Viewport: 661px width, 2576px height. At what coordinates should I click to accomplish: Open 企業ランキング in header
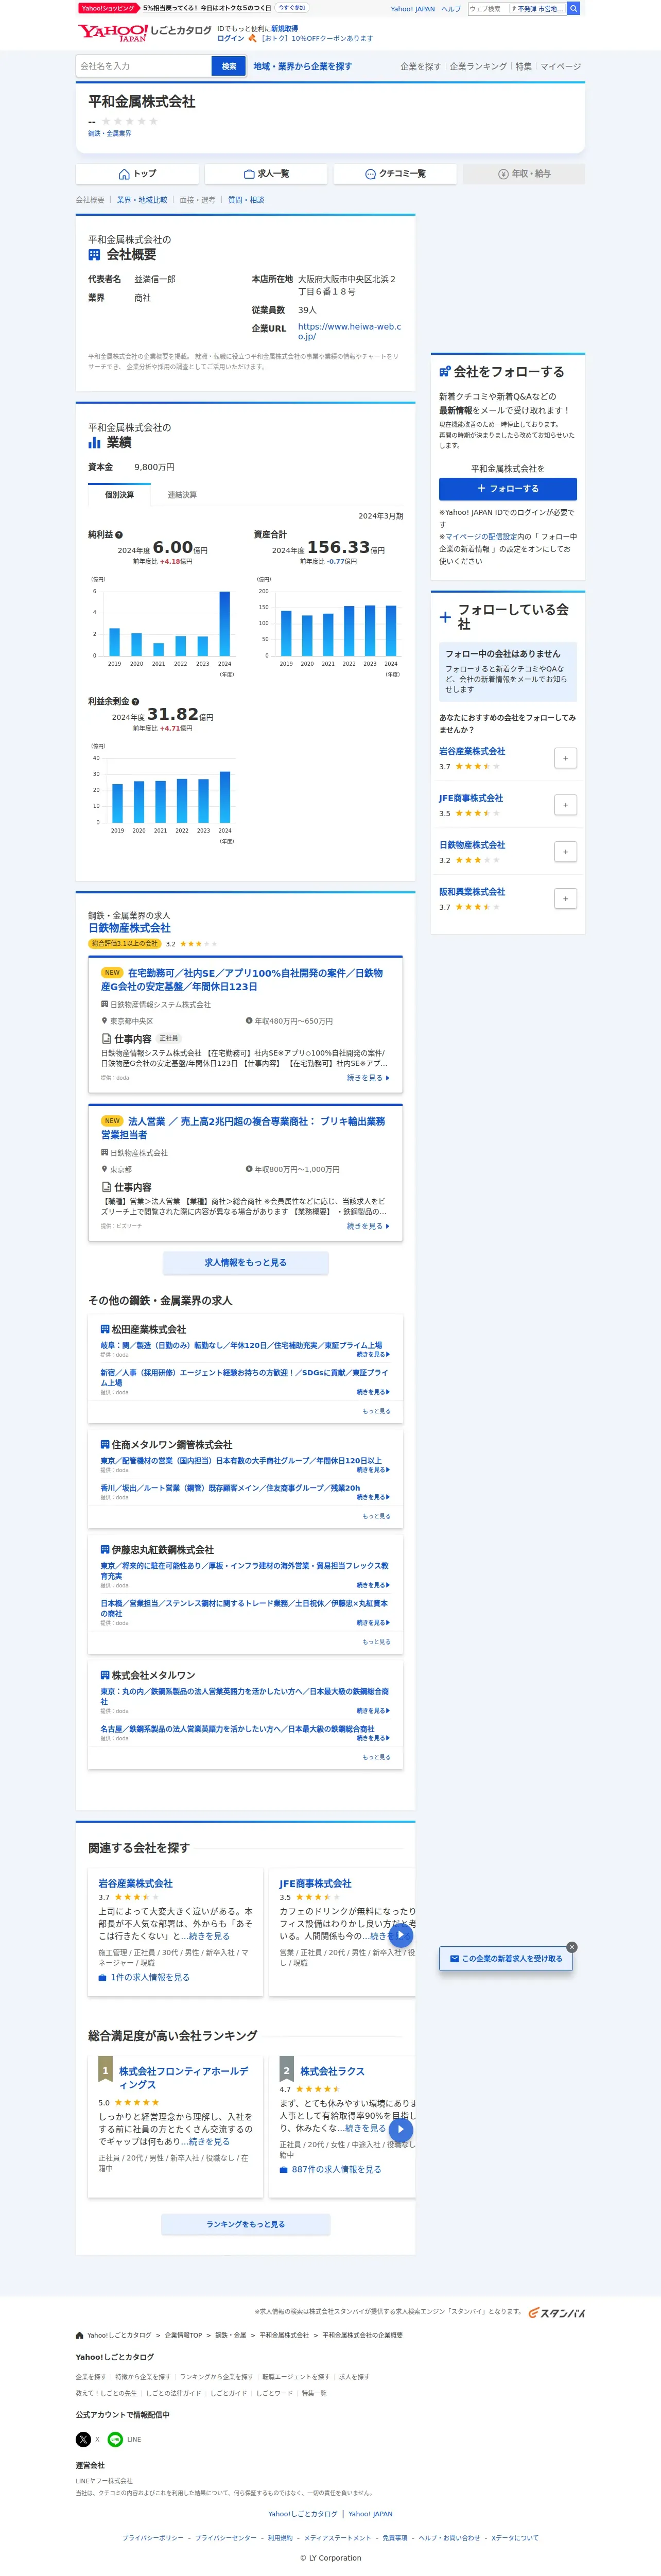coord(478,66)
